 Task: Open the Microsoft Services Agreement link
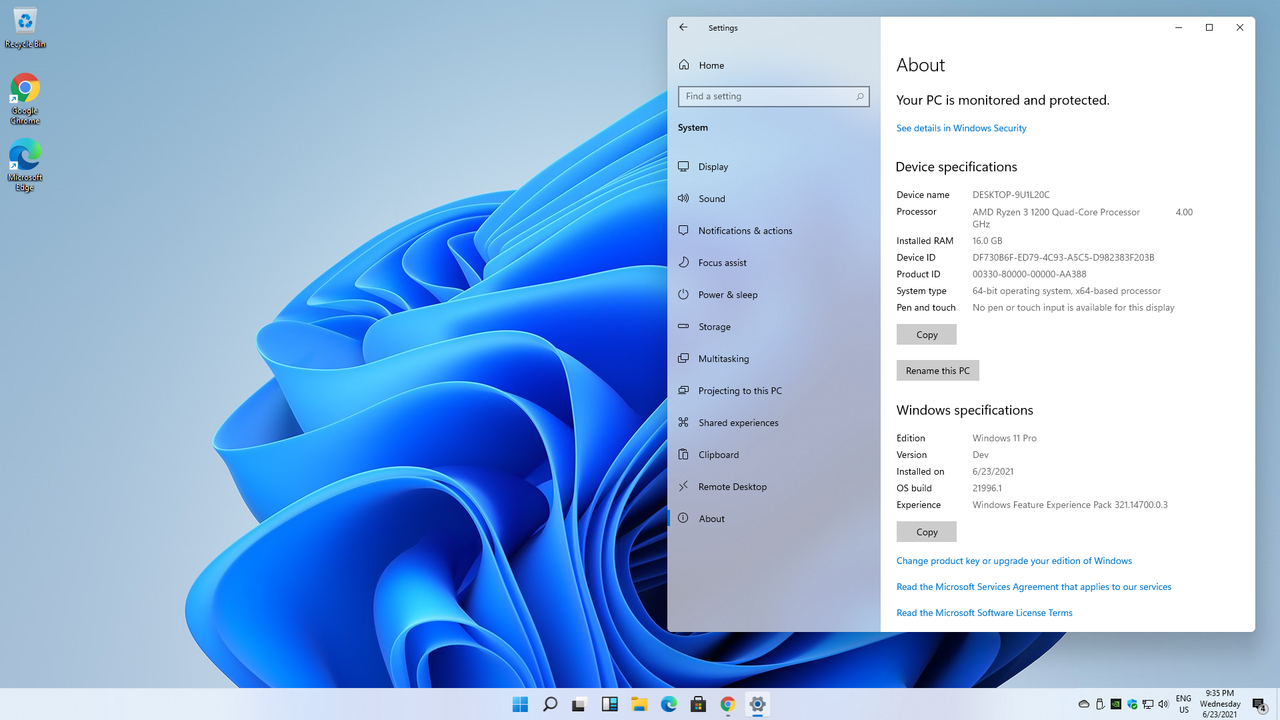tap(1034, 587)
